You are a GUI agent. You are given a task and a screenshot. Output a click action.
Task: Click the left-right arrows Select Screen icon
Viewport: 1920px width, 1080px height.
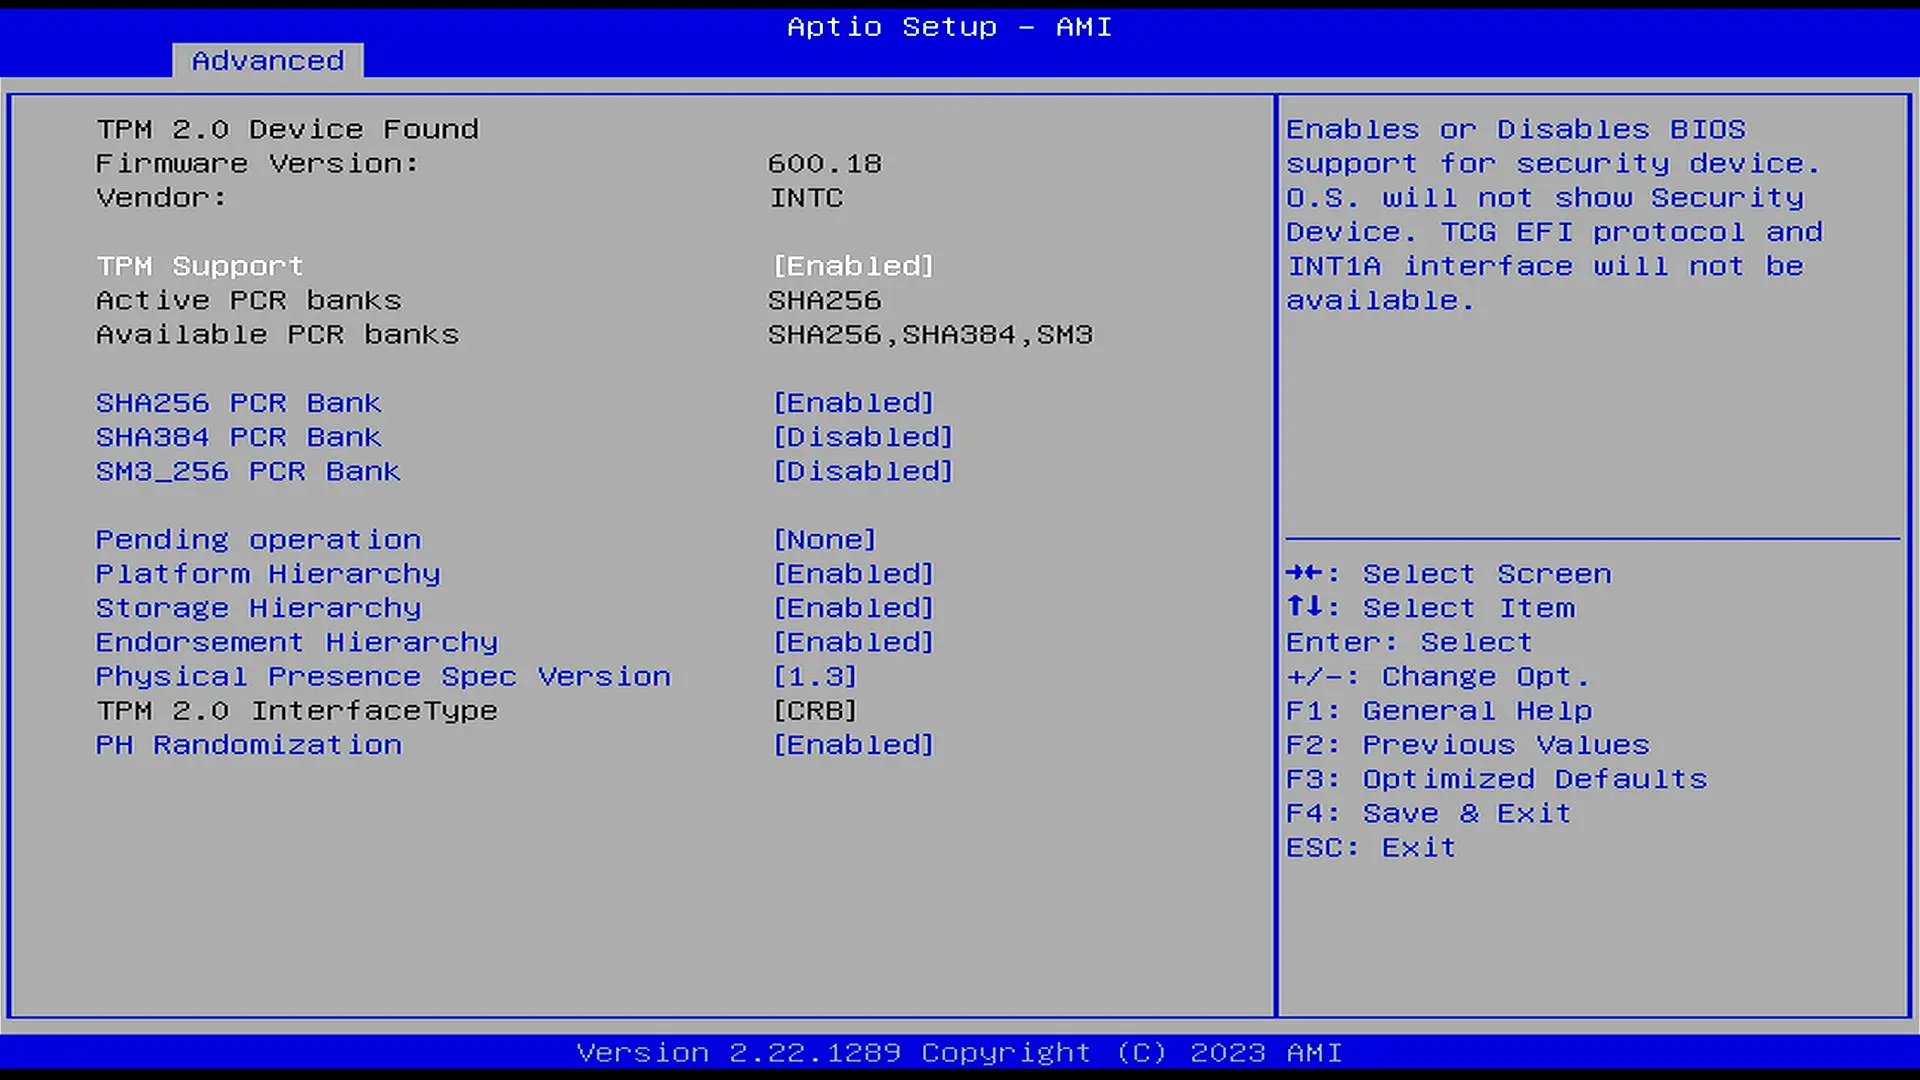click(x=1304, y=573)
